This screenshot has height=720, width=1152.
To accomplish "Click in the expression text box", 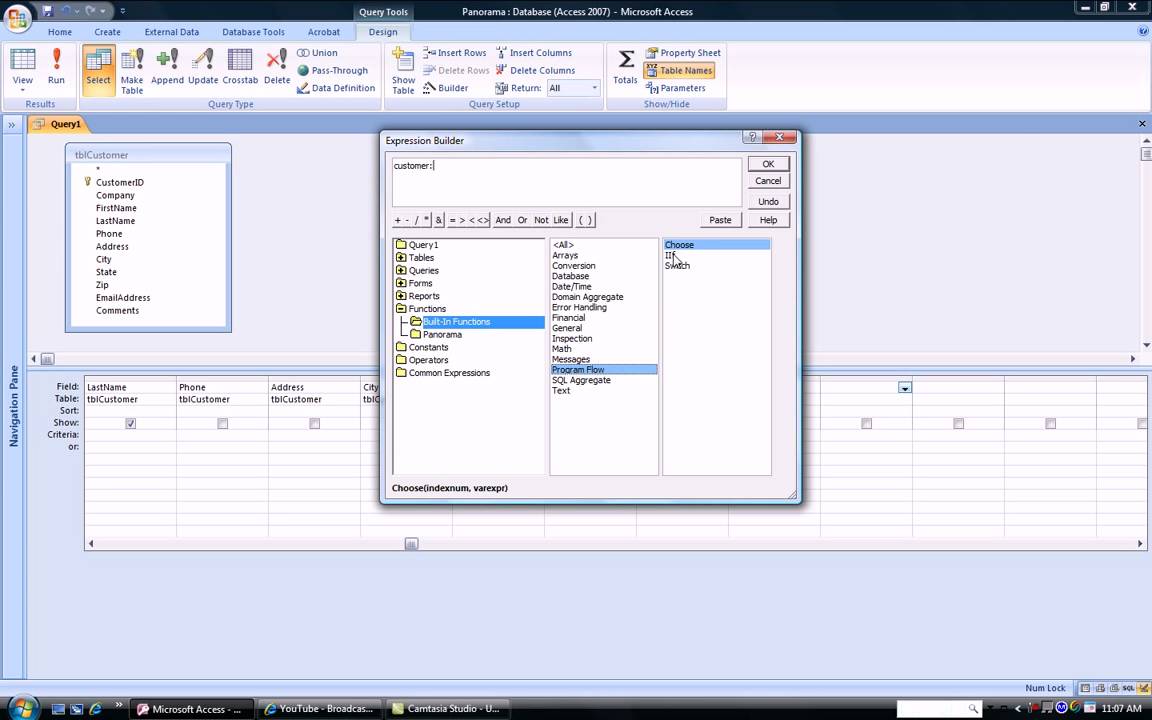I will pyautogui.click(x=566, y=182).
